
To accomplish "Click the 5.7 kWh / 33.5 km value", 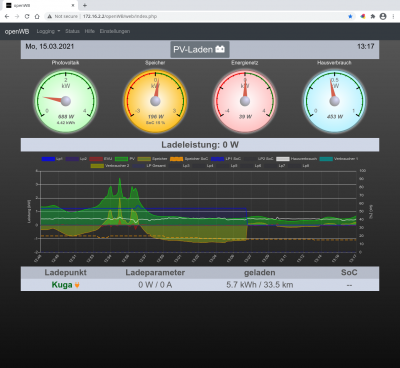I will (260, 285).
